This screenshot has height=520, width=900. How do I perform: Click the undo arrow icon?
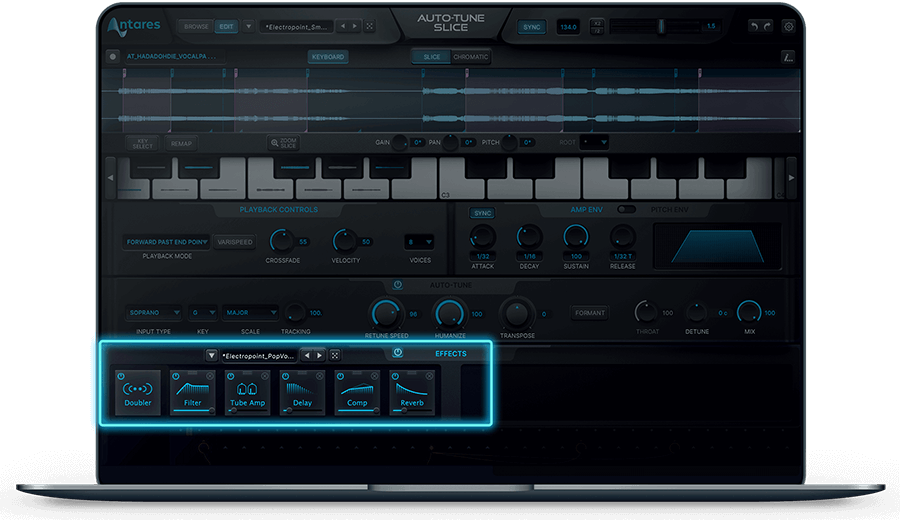point(754,26)
